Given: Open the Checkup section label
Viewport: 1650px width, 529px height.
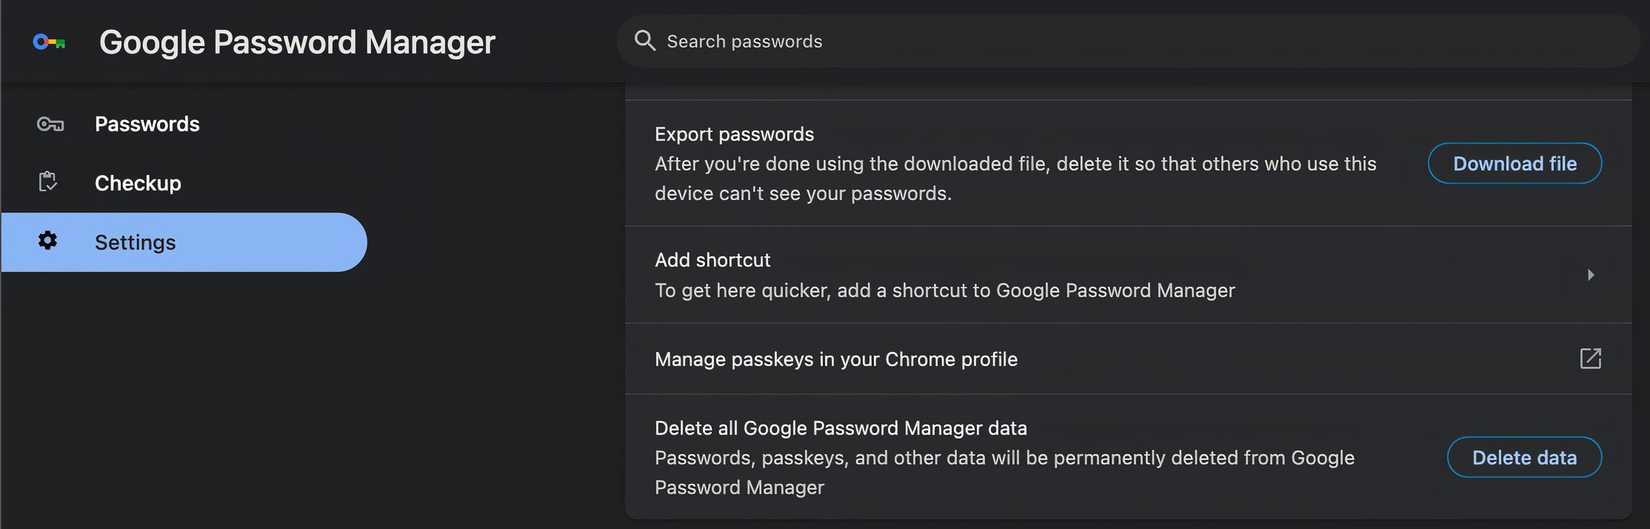Looking at the screenshot, I should coord(138,183).
